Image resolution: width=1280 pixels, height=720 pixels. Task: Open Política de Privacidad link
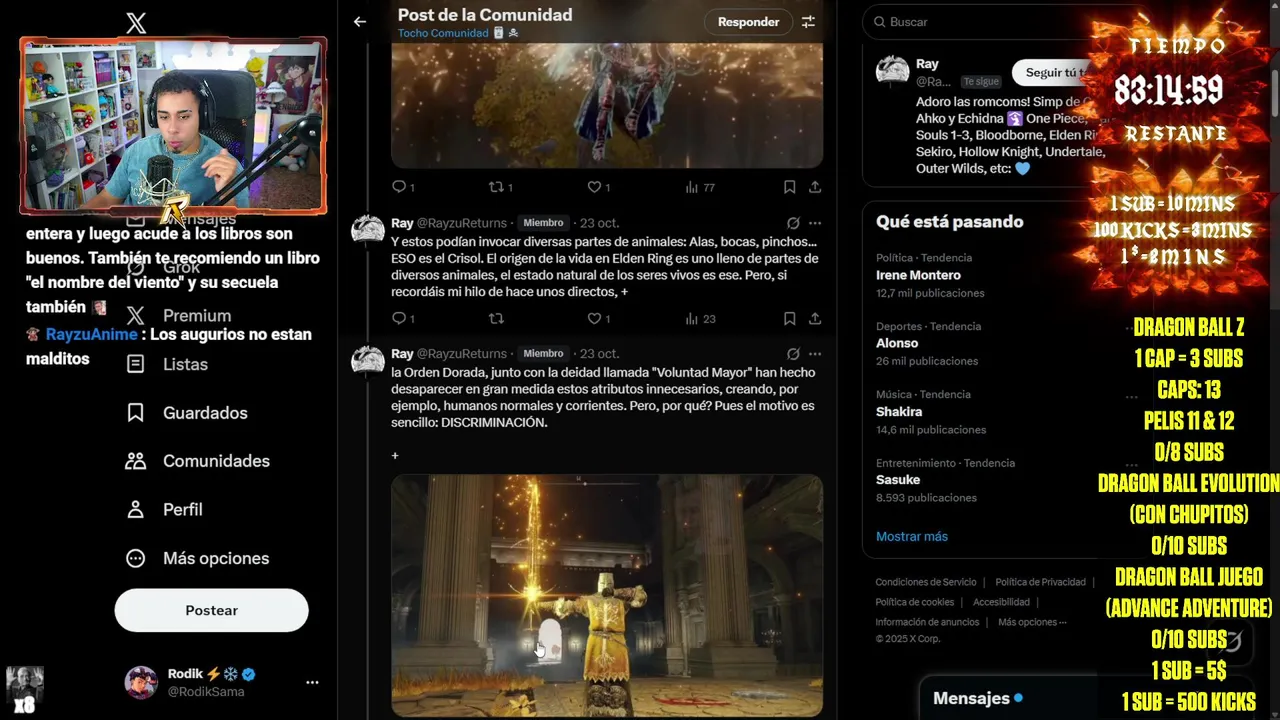1040,582
